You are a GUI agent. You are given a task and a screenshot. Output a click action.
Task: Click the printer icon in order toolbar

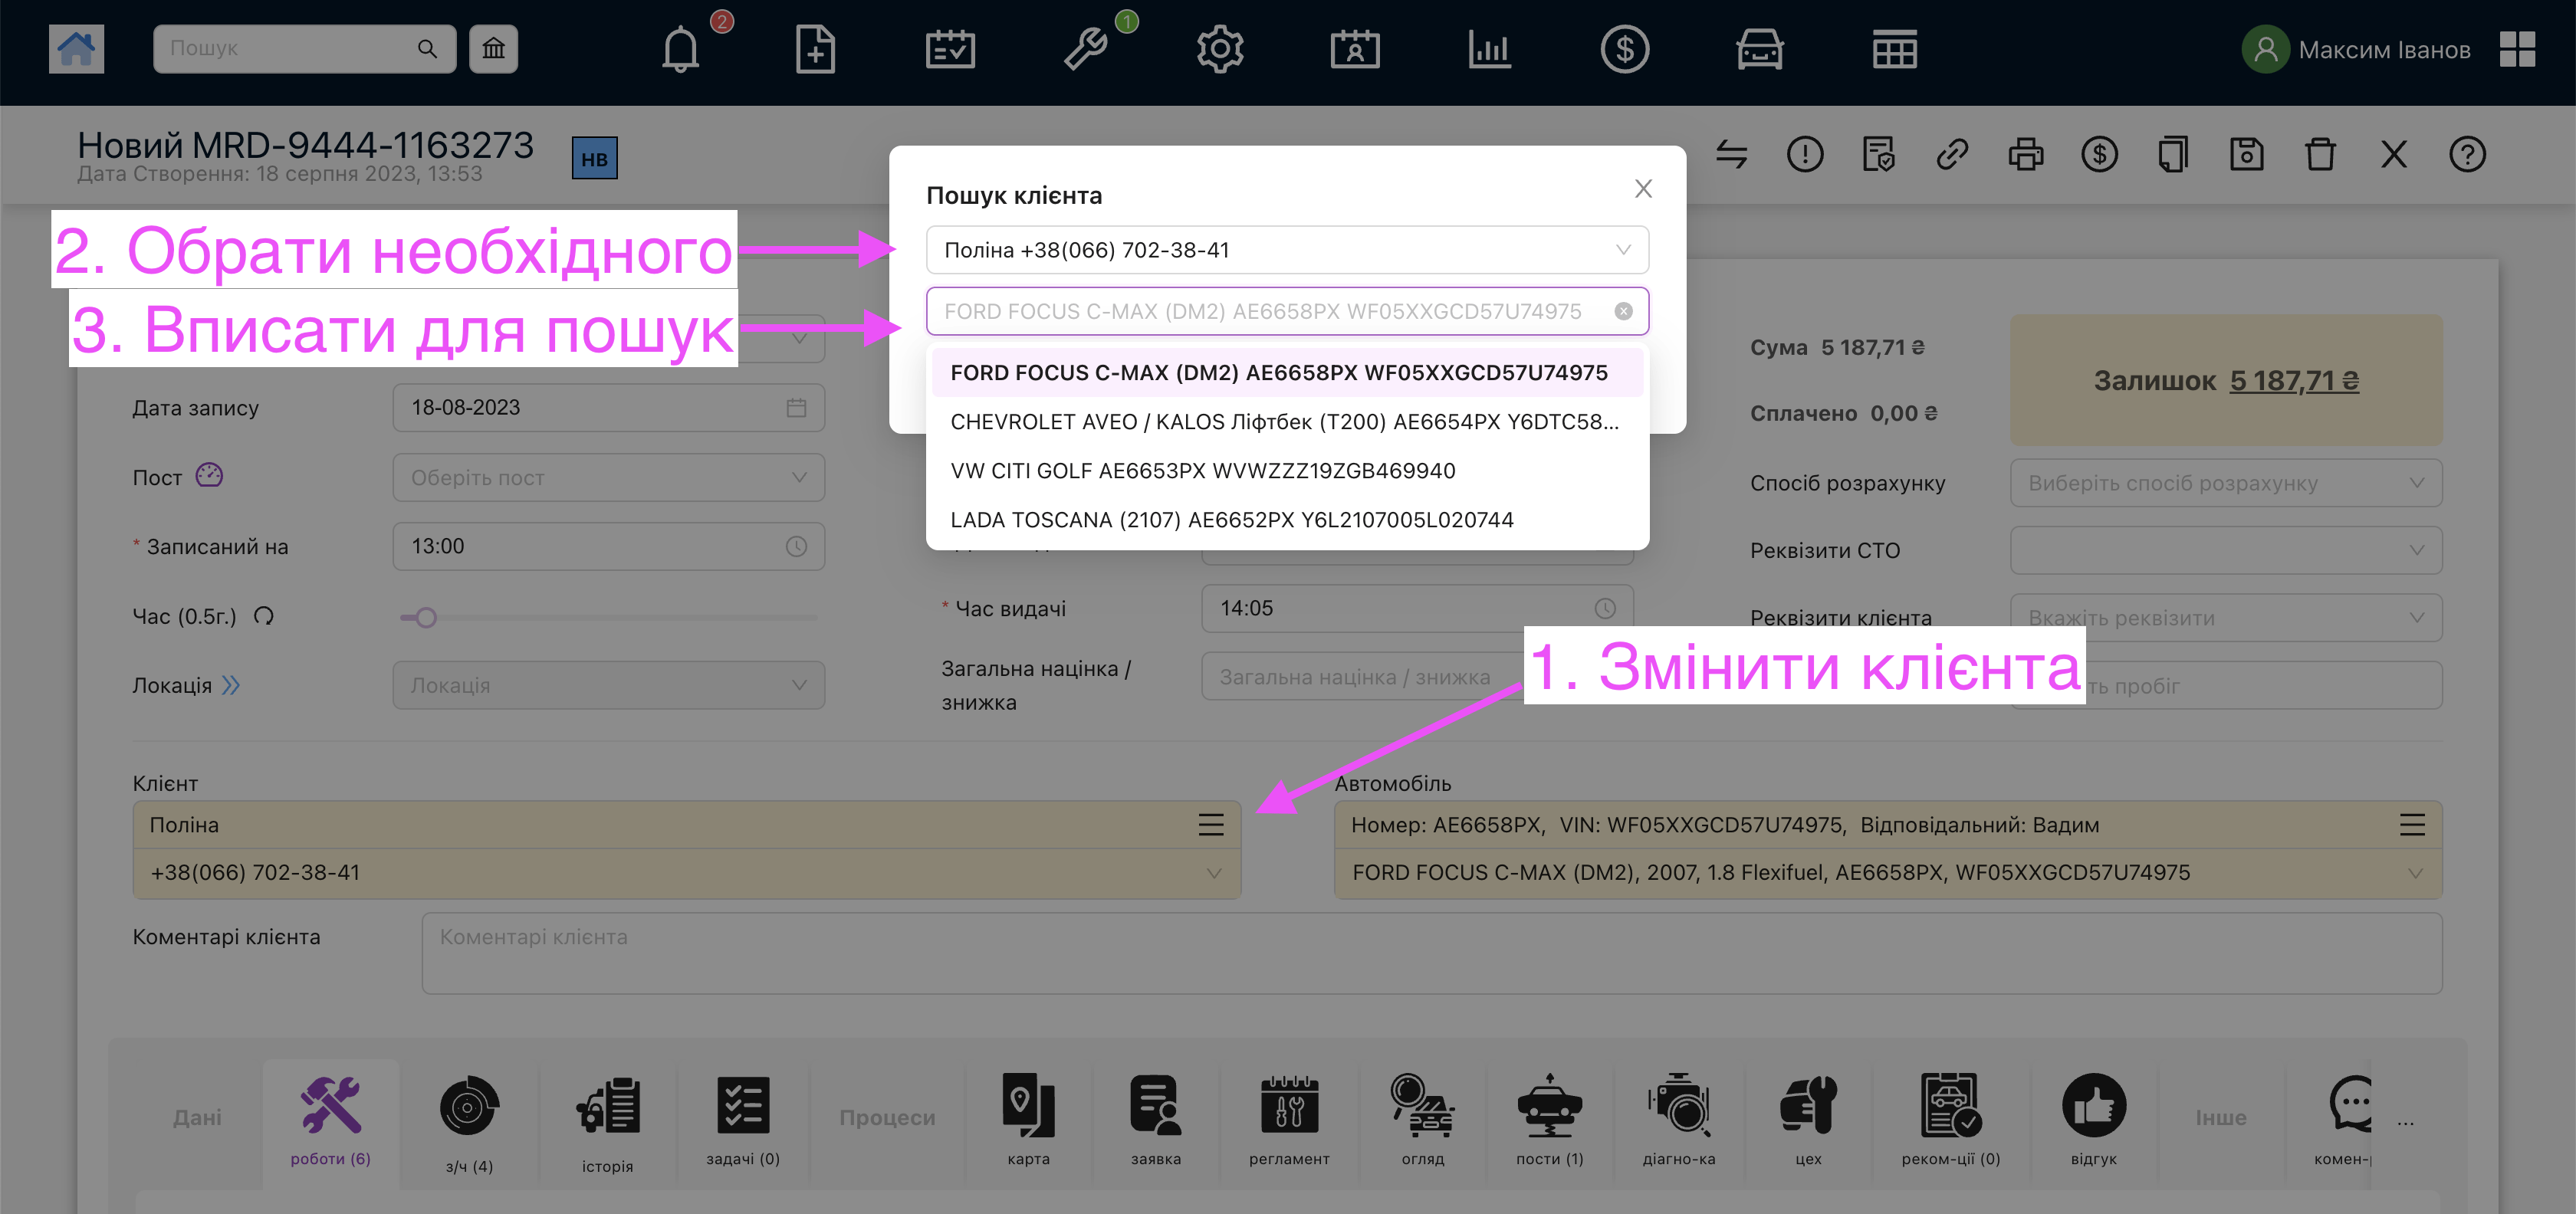point(2025,155)
